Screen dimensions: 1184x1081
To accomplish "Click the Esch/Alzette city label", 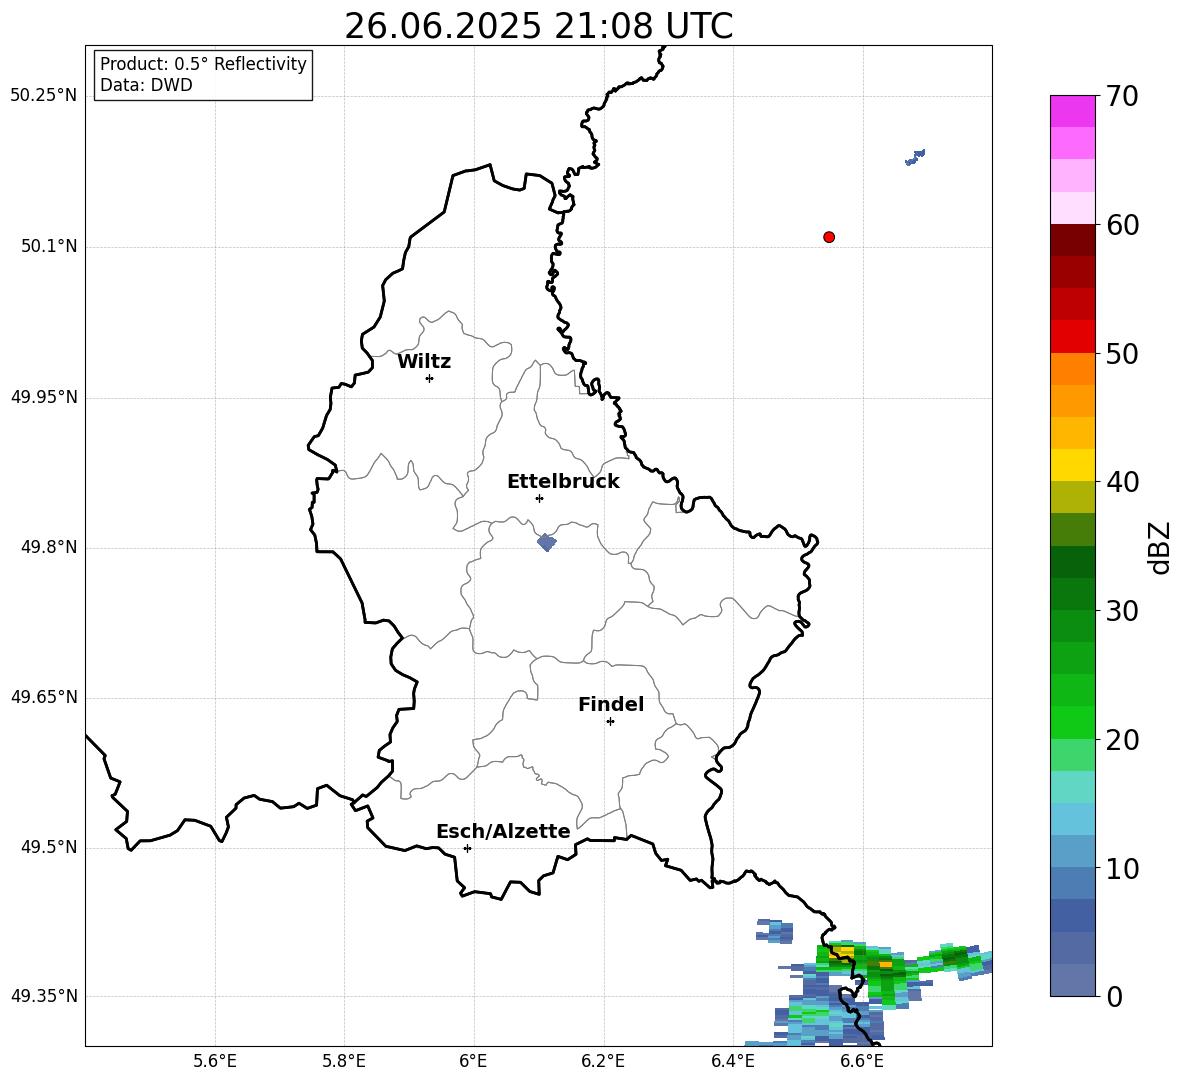I will (x=503, y=831).
